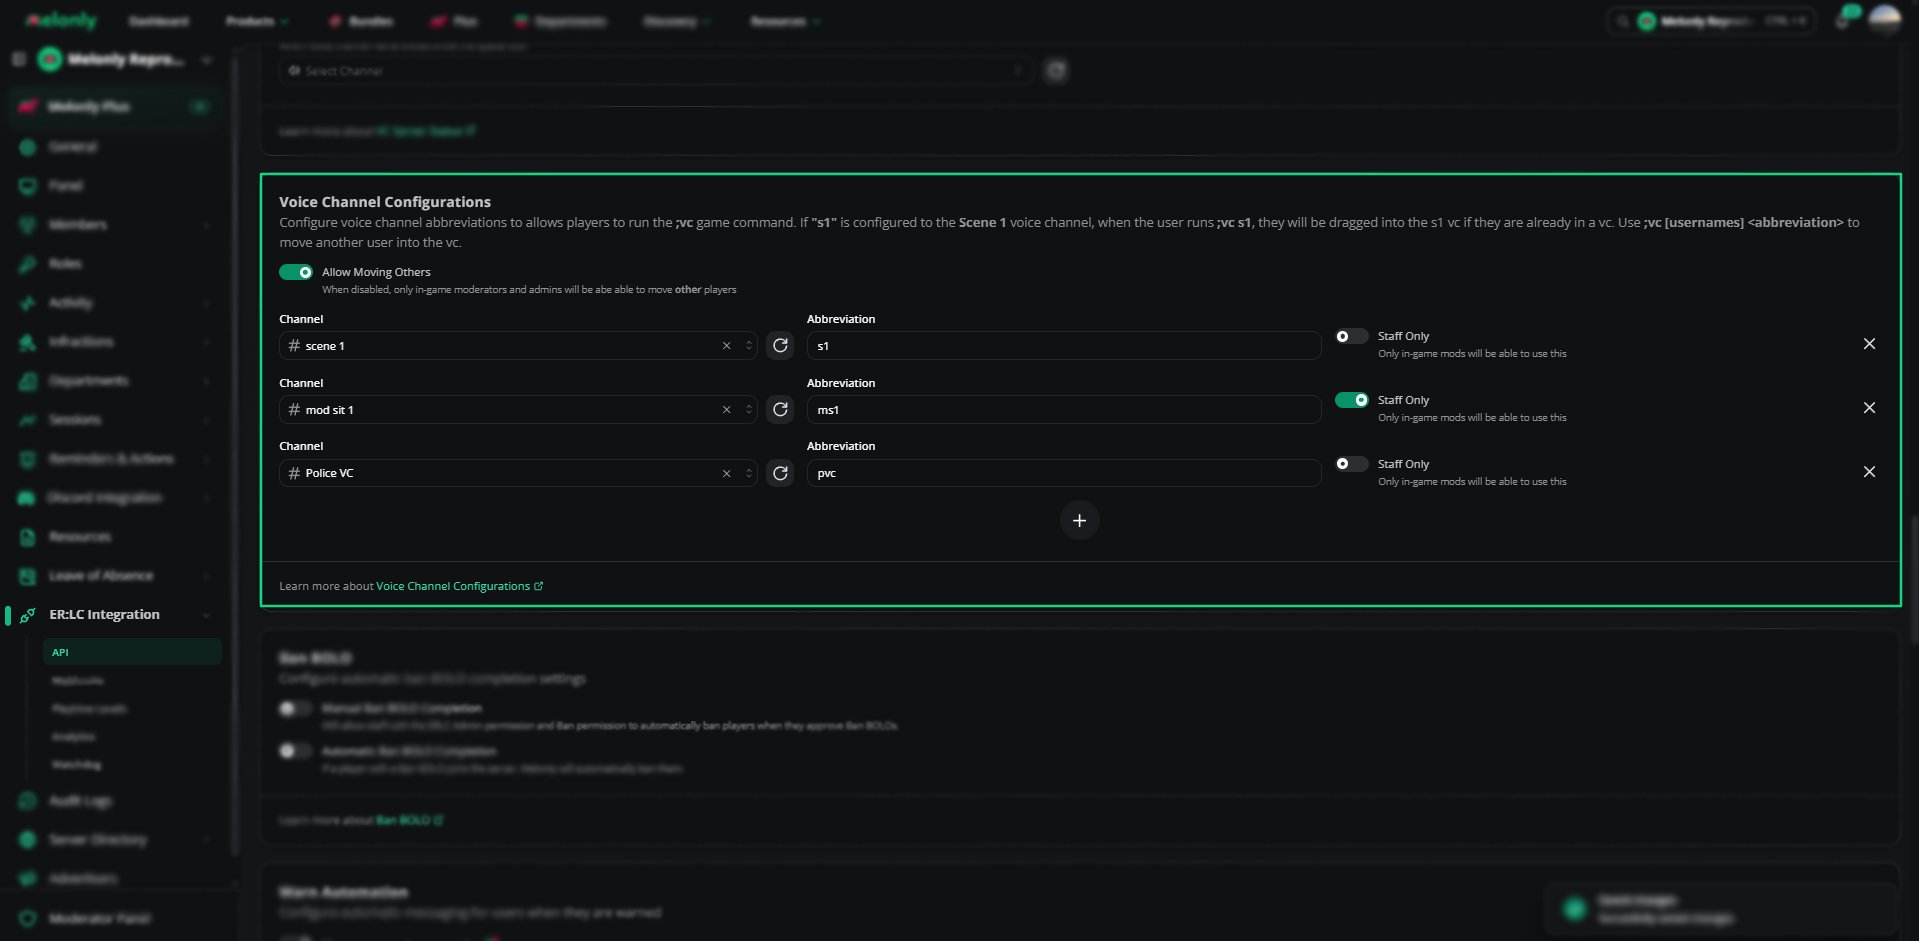Expand the Activity sidebar section
This screenshot has height=941, width=1919.
pos(206,303)
